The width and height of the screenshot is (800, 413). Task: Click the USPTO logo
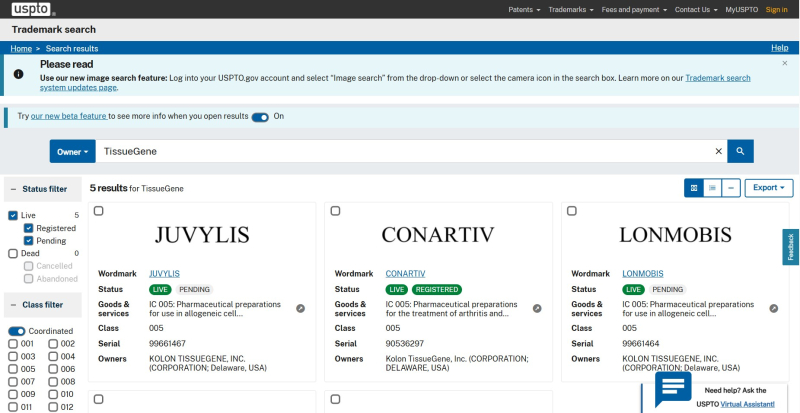click(31, 9)
